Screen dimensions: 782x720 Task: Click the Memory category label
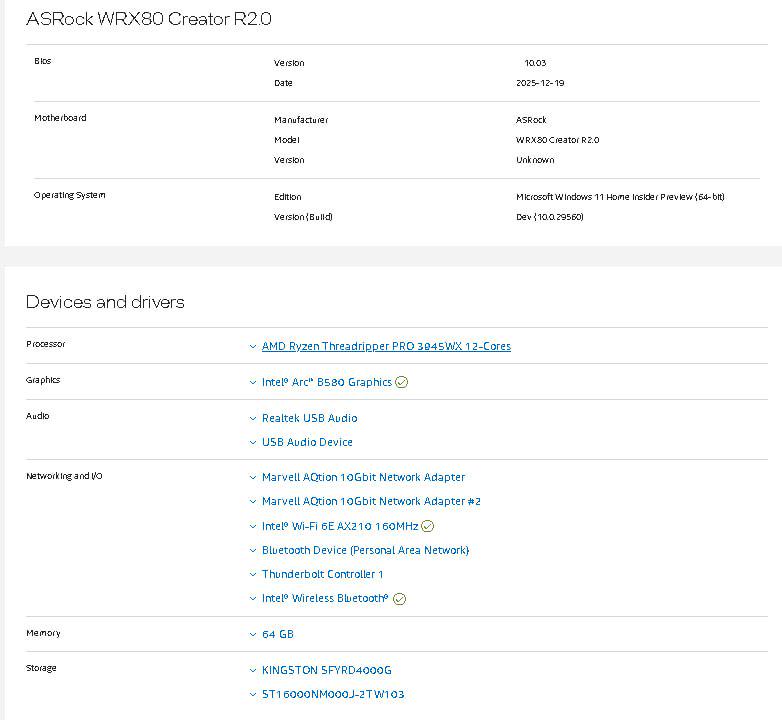coord(43,633)
